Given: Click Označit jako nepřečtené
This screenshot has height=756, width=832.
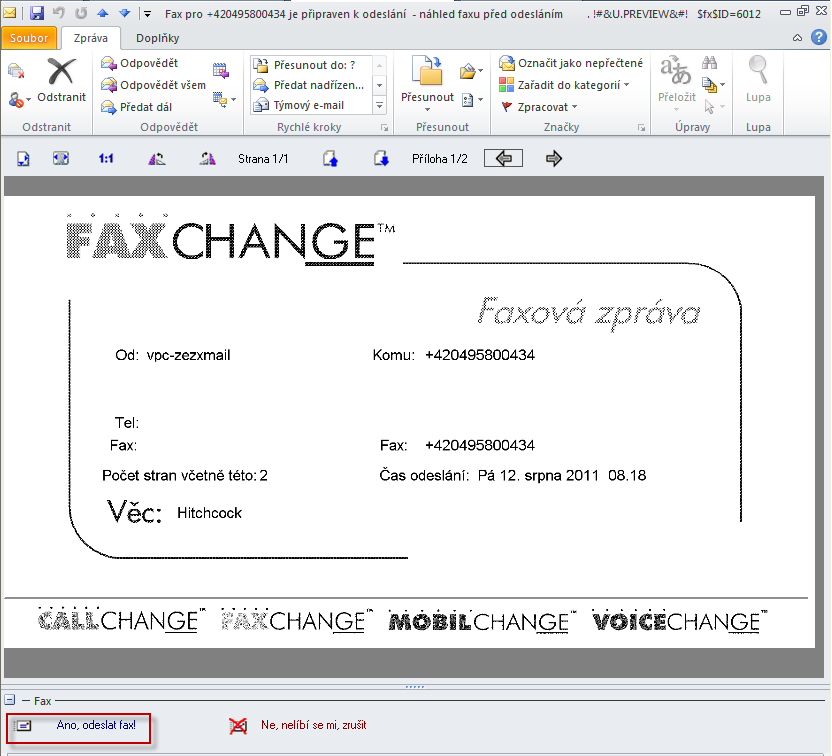Looking at the screenshot, I should click(x=571, y=63).
